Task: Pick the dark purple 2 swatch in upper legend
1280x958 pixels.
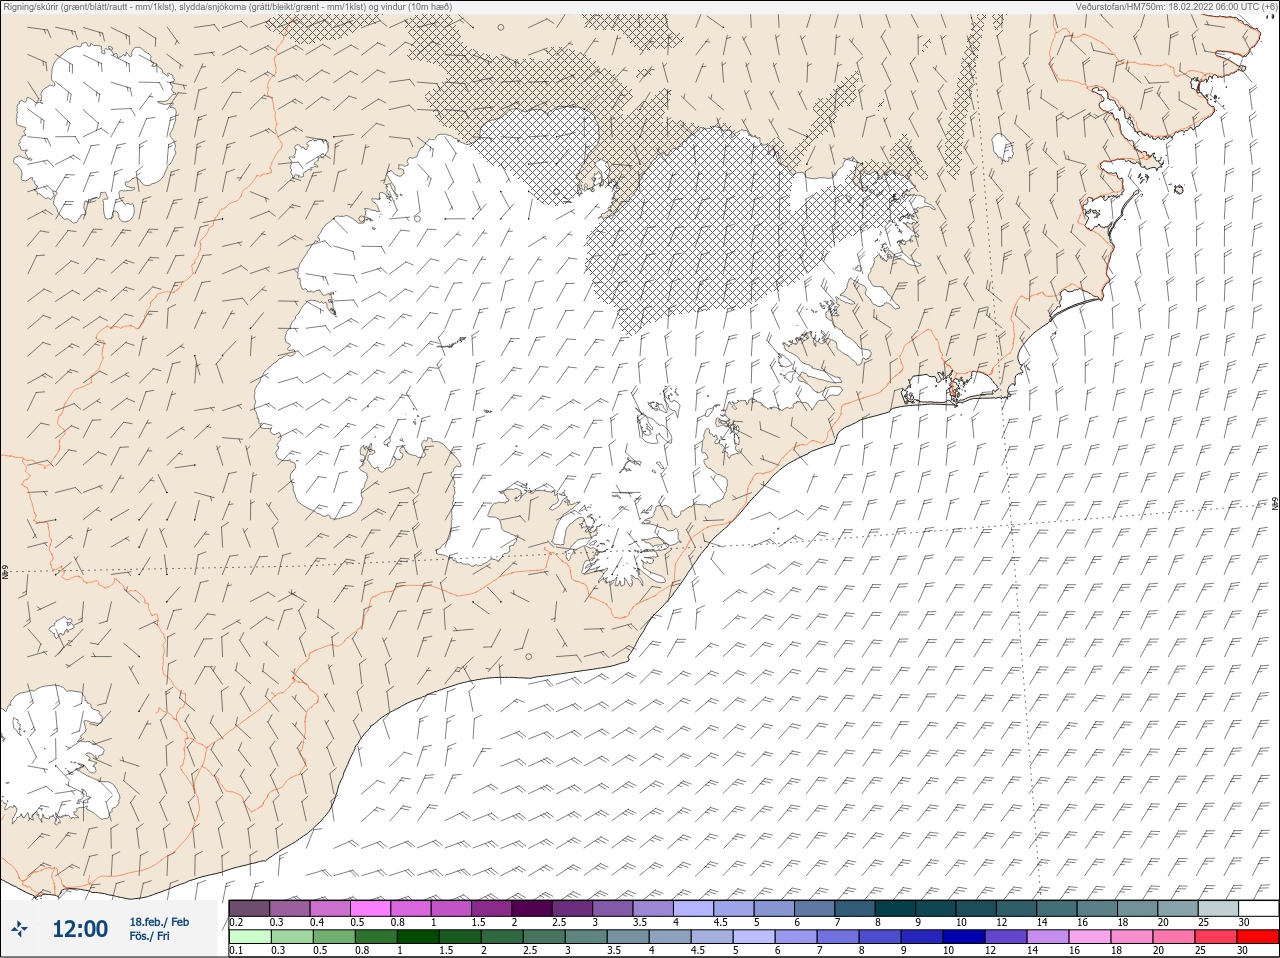Action: coord(532,908)
